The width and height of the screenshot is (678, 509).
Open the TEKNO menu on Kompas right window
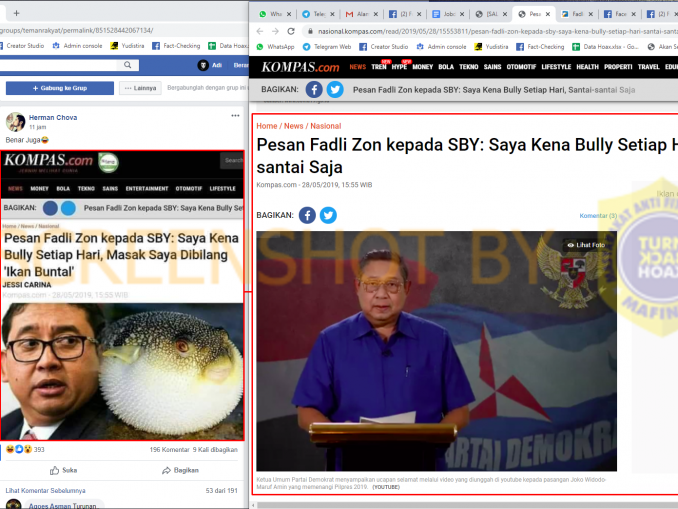click(469, 67)
